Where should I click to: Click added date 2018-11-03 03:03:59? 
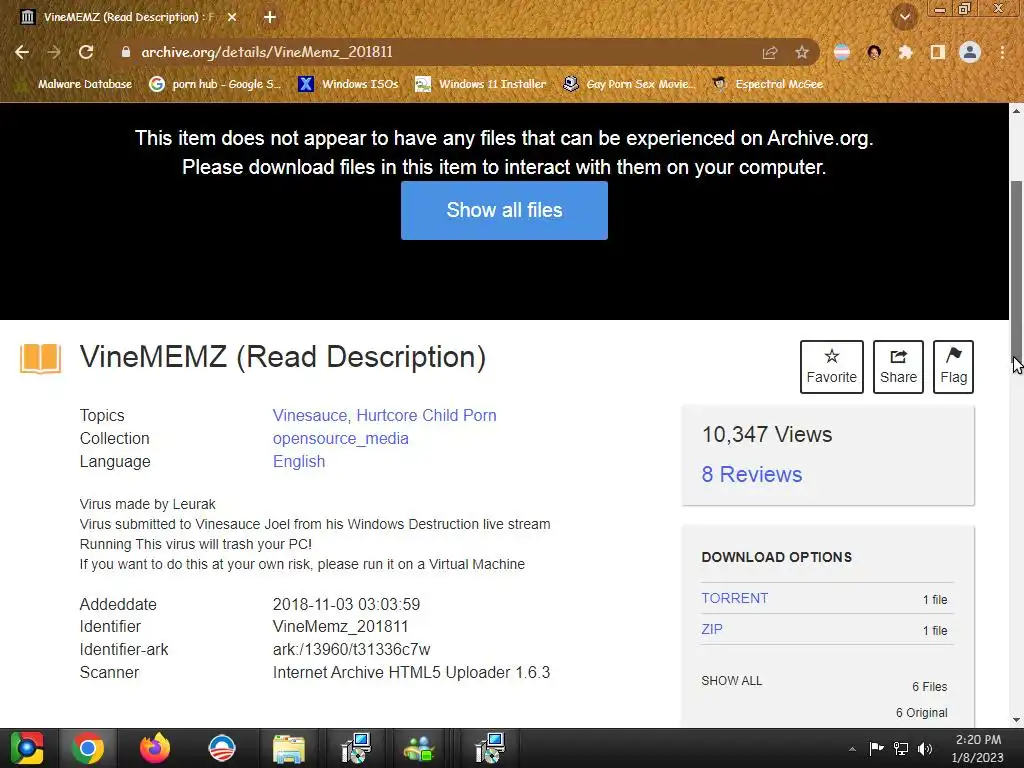[346, 604]
